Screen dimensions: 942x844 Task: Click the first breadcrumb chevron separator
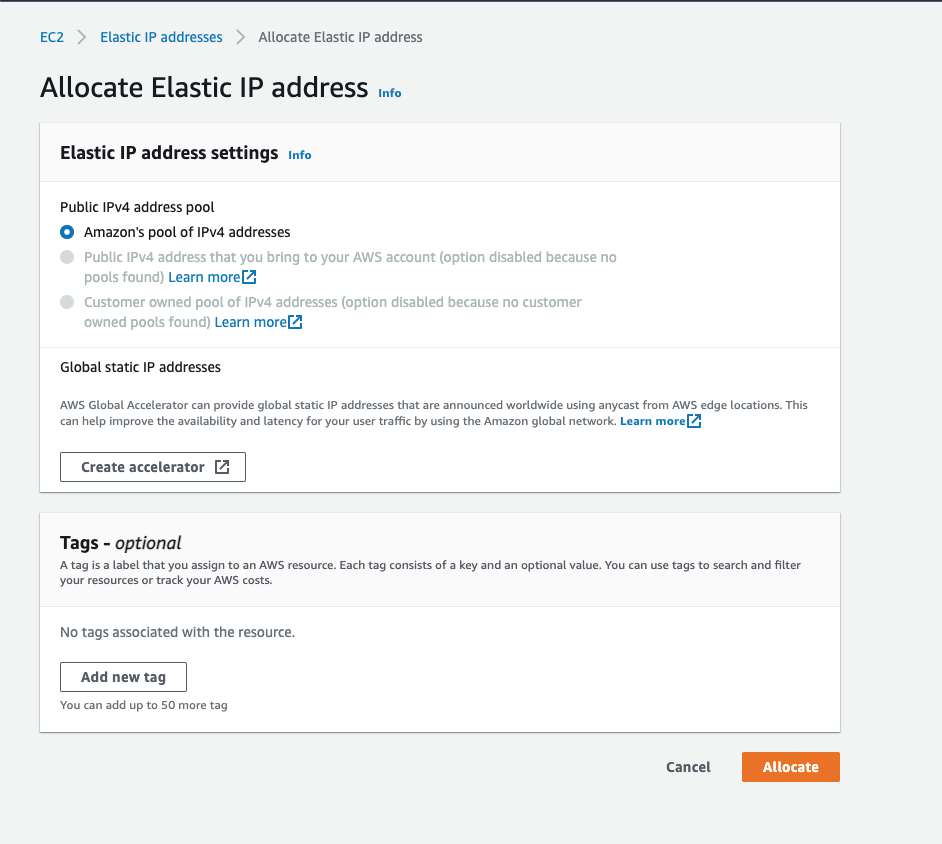pyautogui.click(x=82, y=37)
